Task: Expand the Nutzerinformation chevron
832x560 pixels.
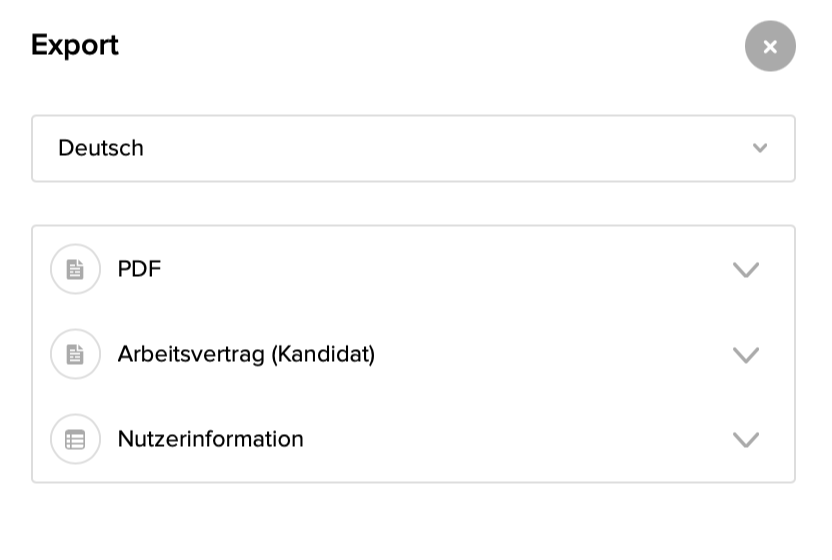Action: coord(746,440)
